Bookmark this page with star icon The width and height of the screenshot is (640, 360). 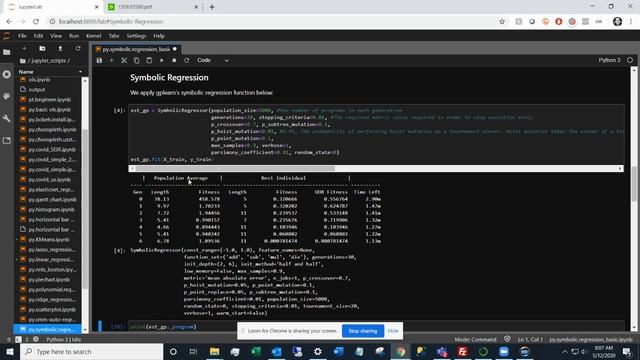pyautogui.click(x=502, y=22)
